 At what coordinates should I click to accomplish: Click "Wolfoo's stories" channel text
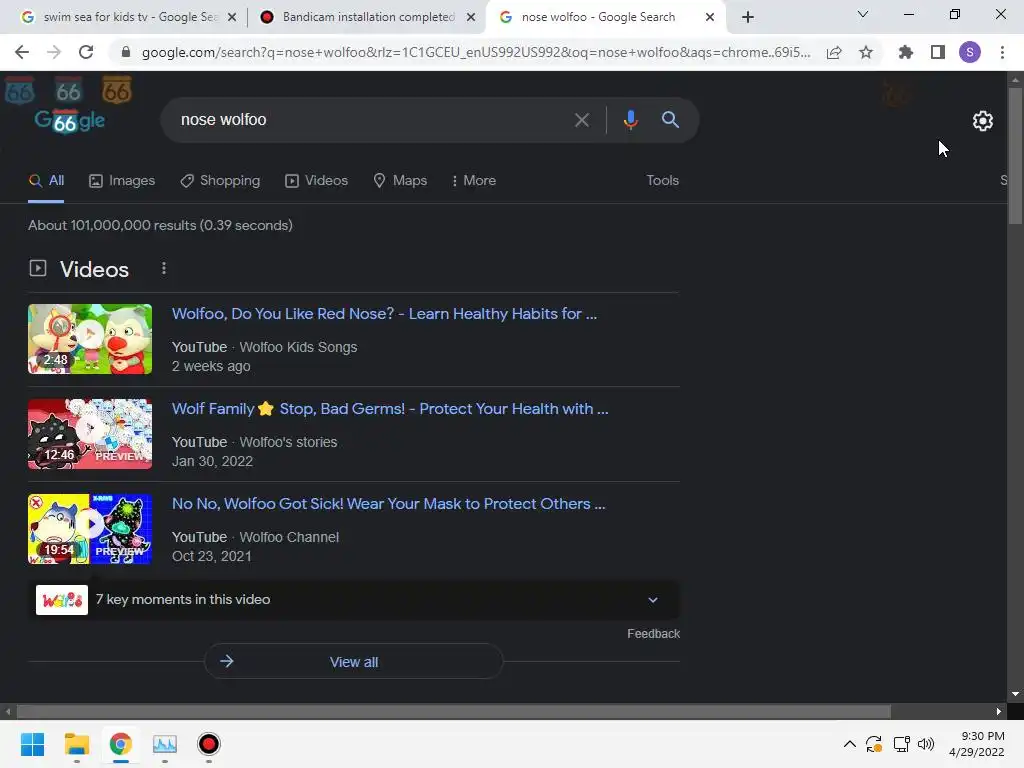(x=288, y=442)
